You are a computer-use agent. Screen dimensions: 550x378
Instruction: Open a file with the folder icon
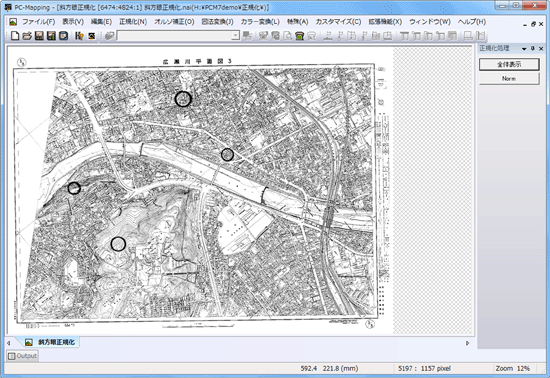tap(27, 35)
